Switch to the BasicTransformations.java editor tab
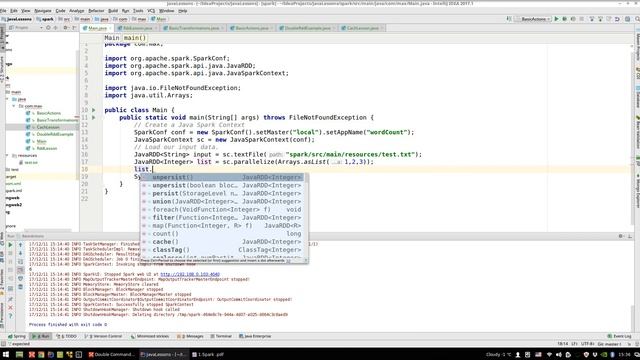 (x=194, y=28)
